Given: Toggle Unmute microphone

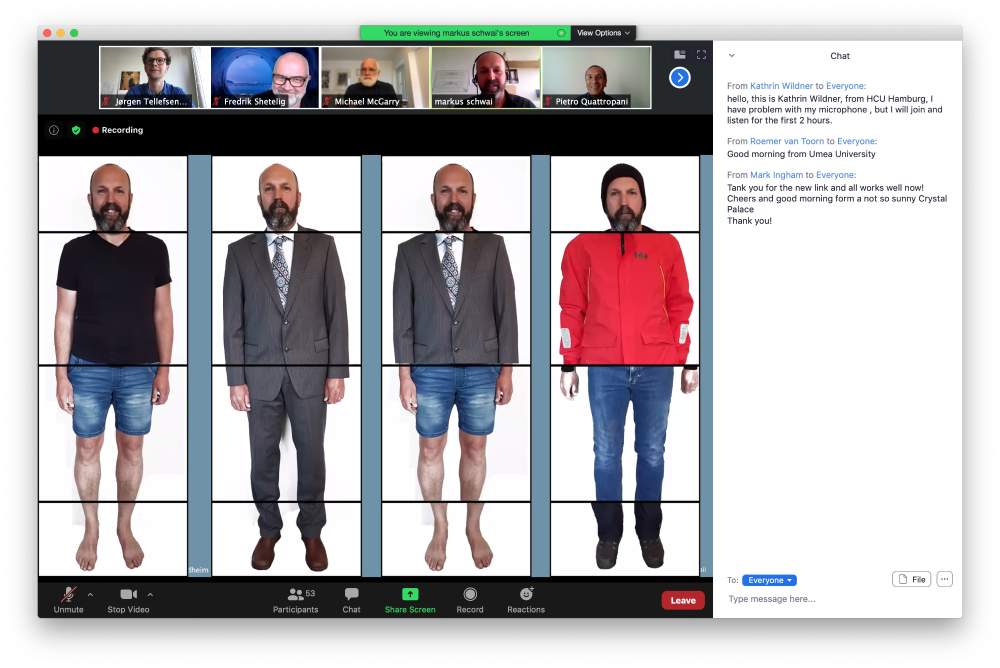Looking at the screenshot, I should [x=68, y=594].
